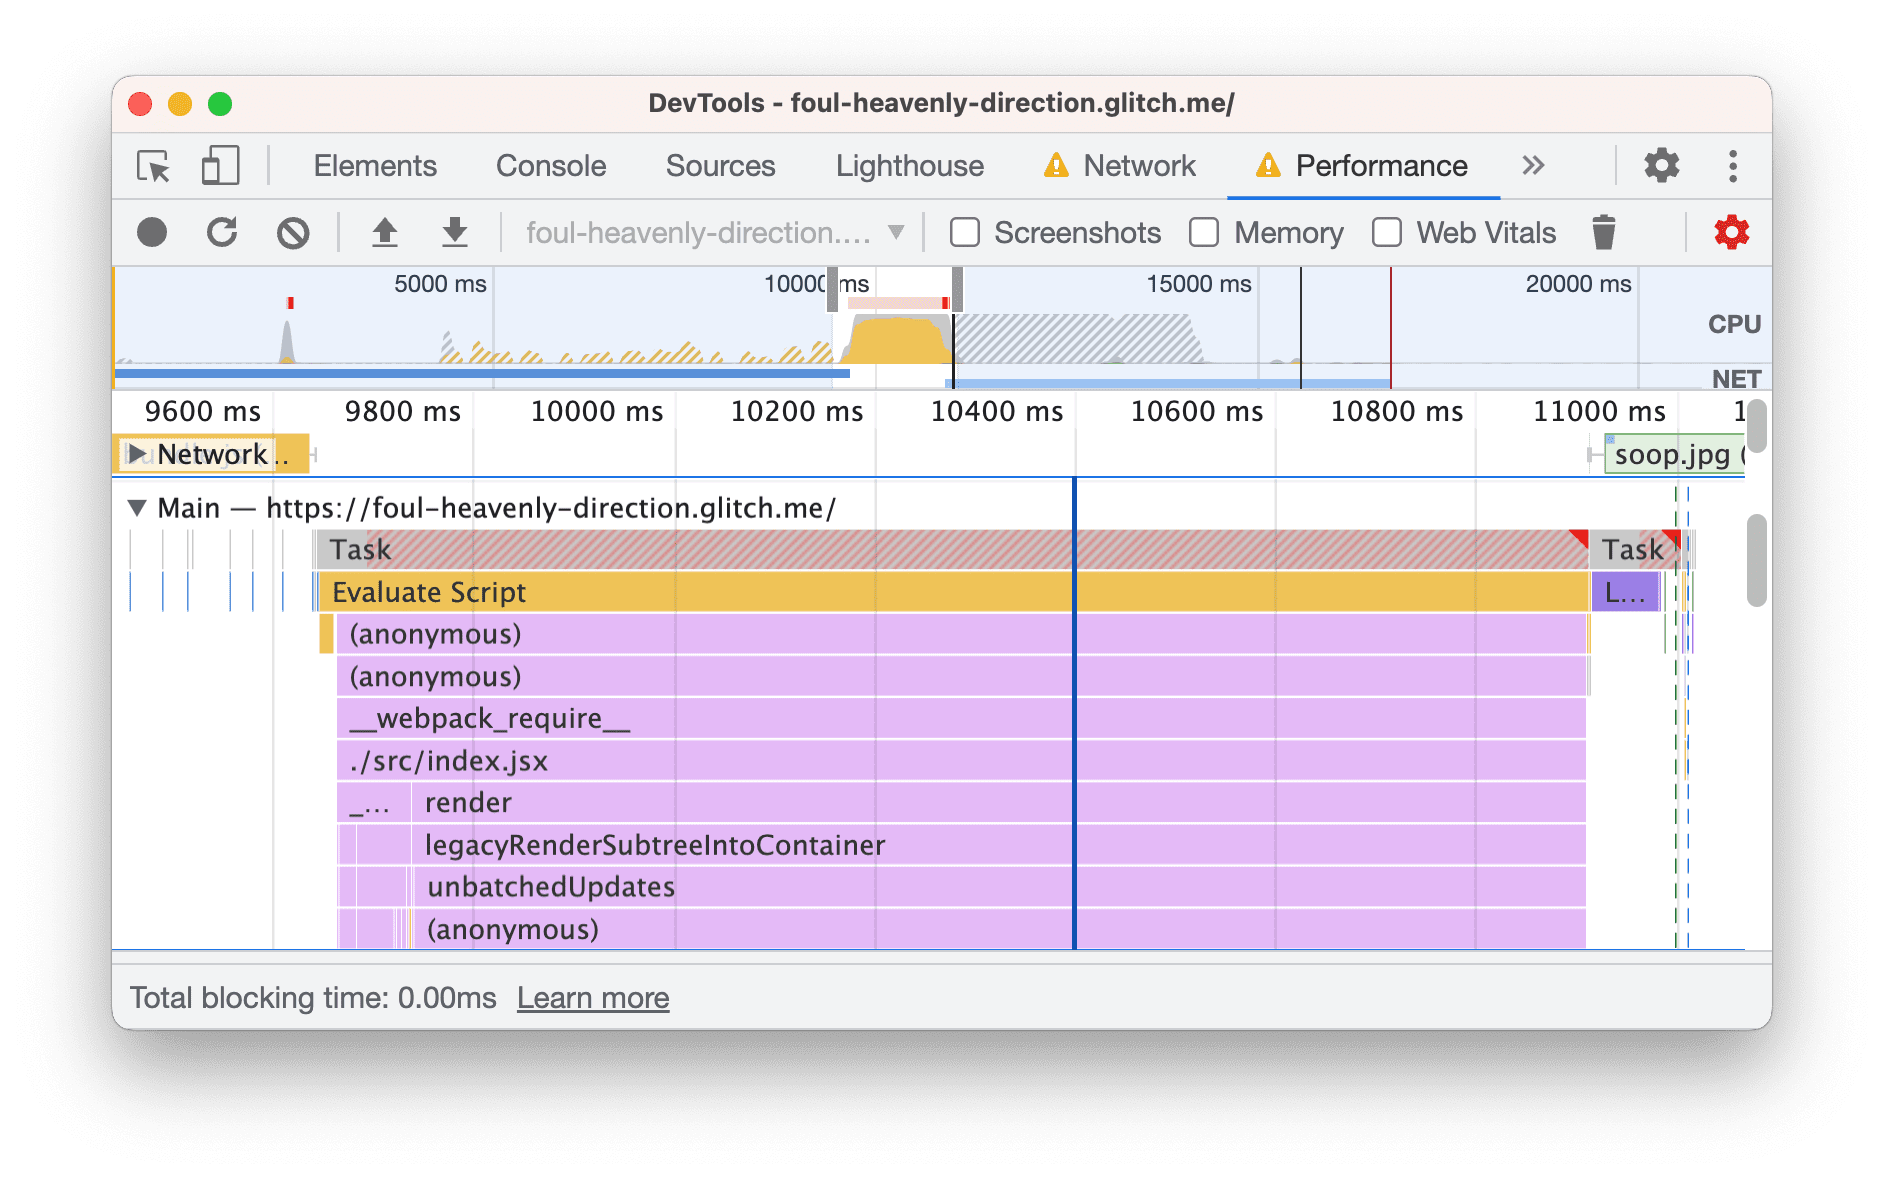
Task: Click the macOS green zoom window button
Action: pos(220,104)
